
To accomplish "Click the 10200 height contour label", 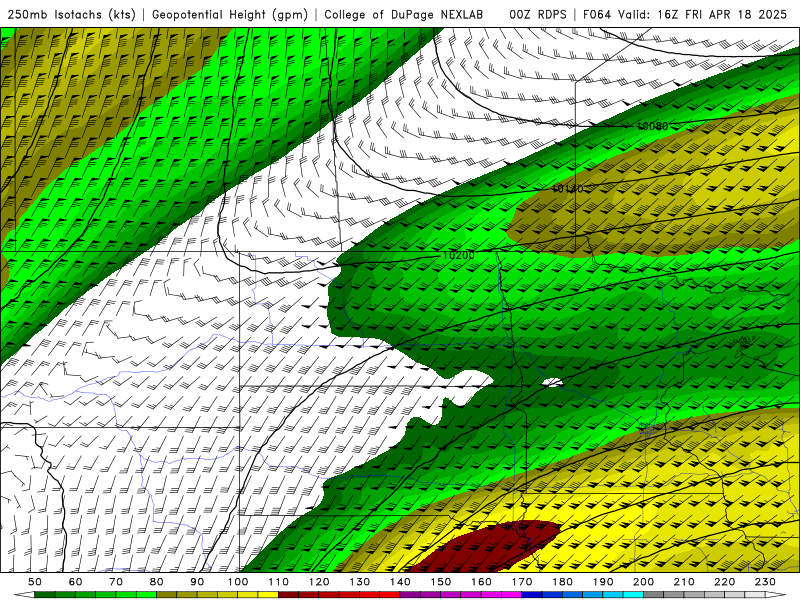I will point(459,255).
